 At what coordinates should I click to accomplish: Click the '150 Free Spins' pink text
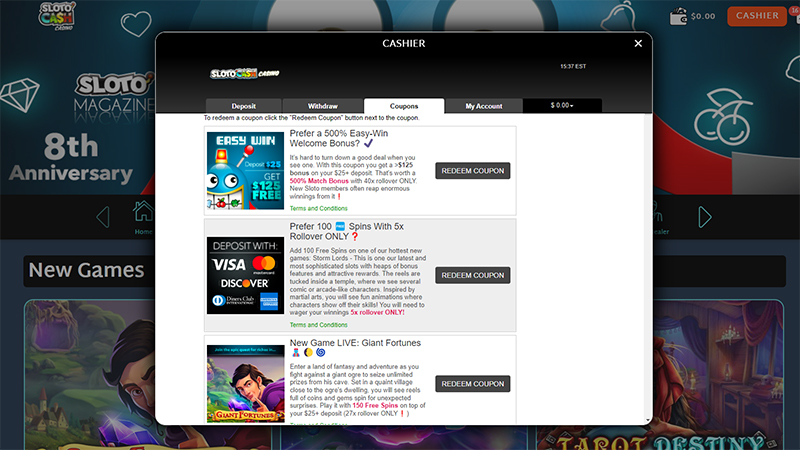point(375,406)
